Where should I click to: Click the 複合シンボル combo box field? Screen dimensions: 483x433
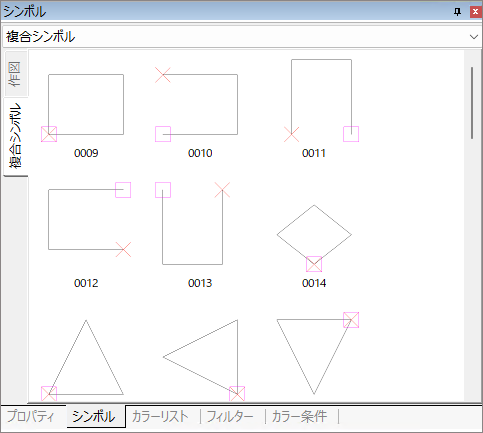(241, 37)
